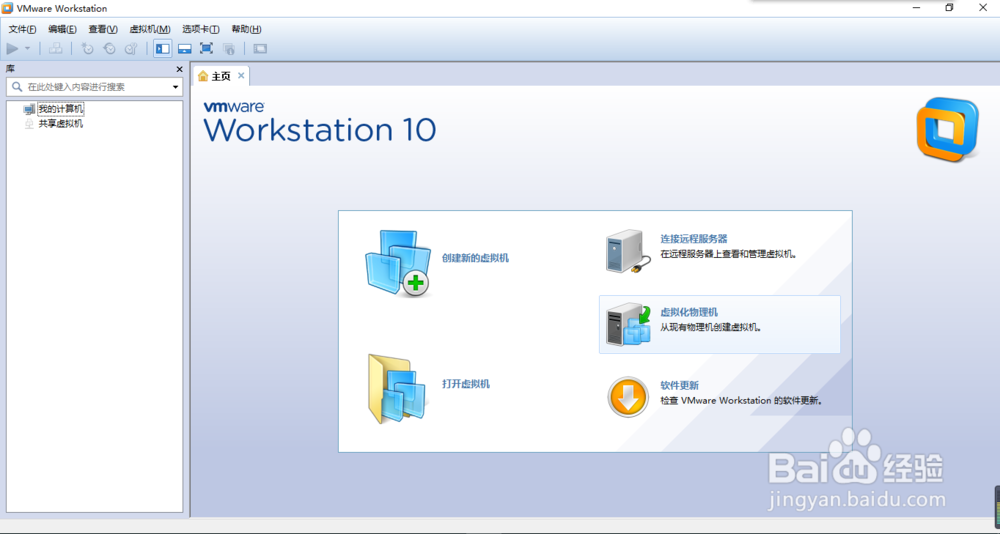
Task: Click the 软件更新 link
Action: (679, 385)
